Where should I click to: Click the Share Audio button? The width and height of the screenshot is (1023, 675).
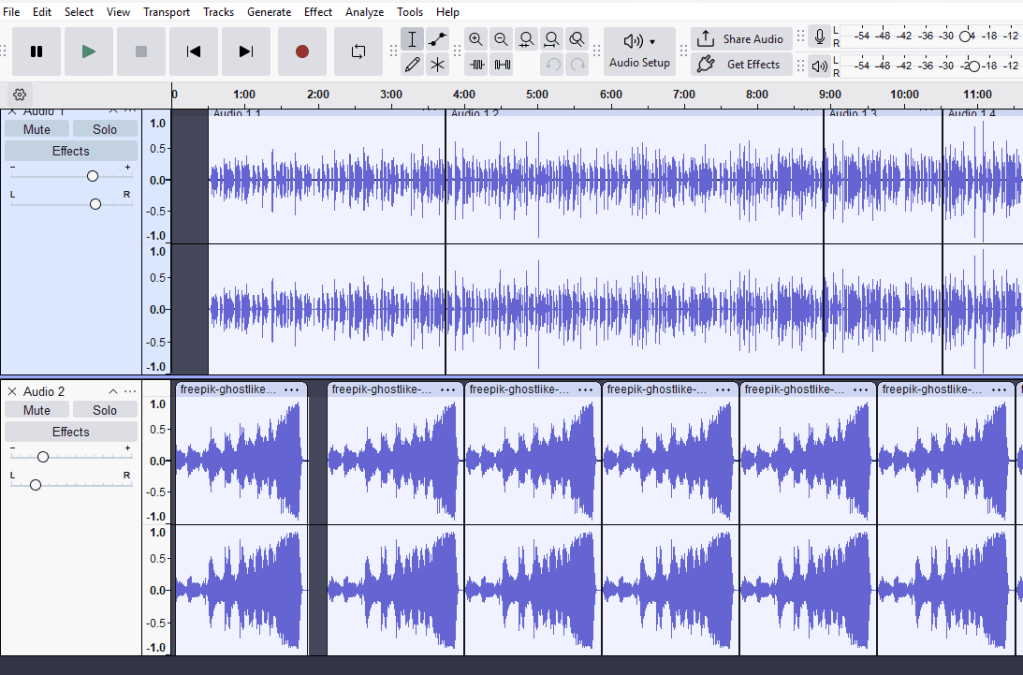742,39
